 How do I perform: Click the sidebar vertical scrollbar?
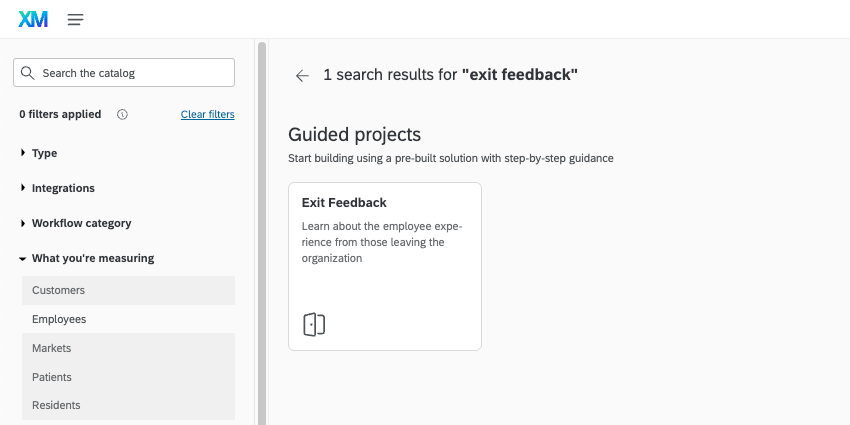point(262,230)
